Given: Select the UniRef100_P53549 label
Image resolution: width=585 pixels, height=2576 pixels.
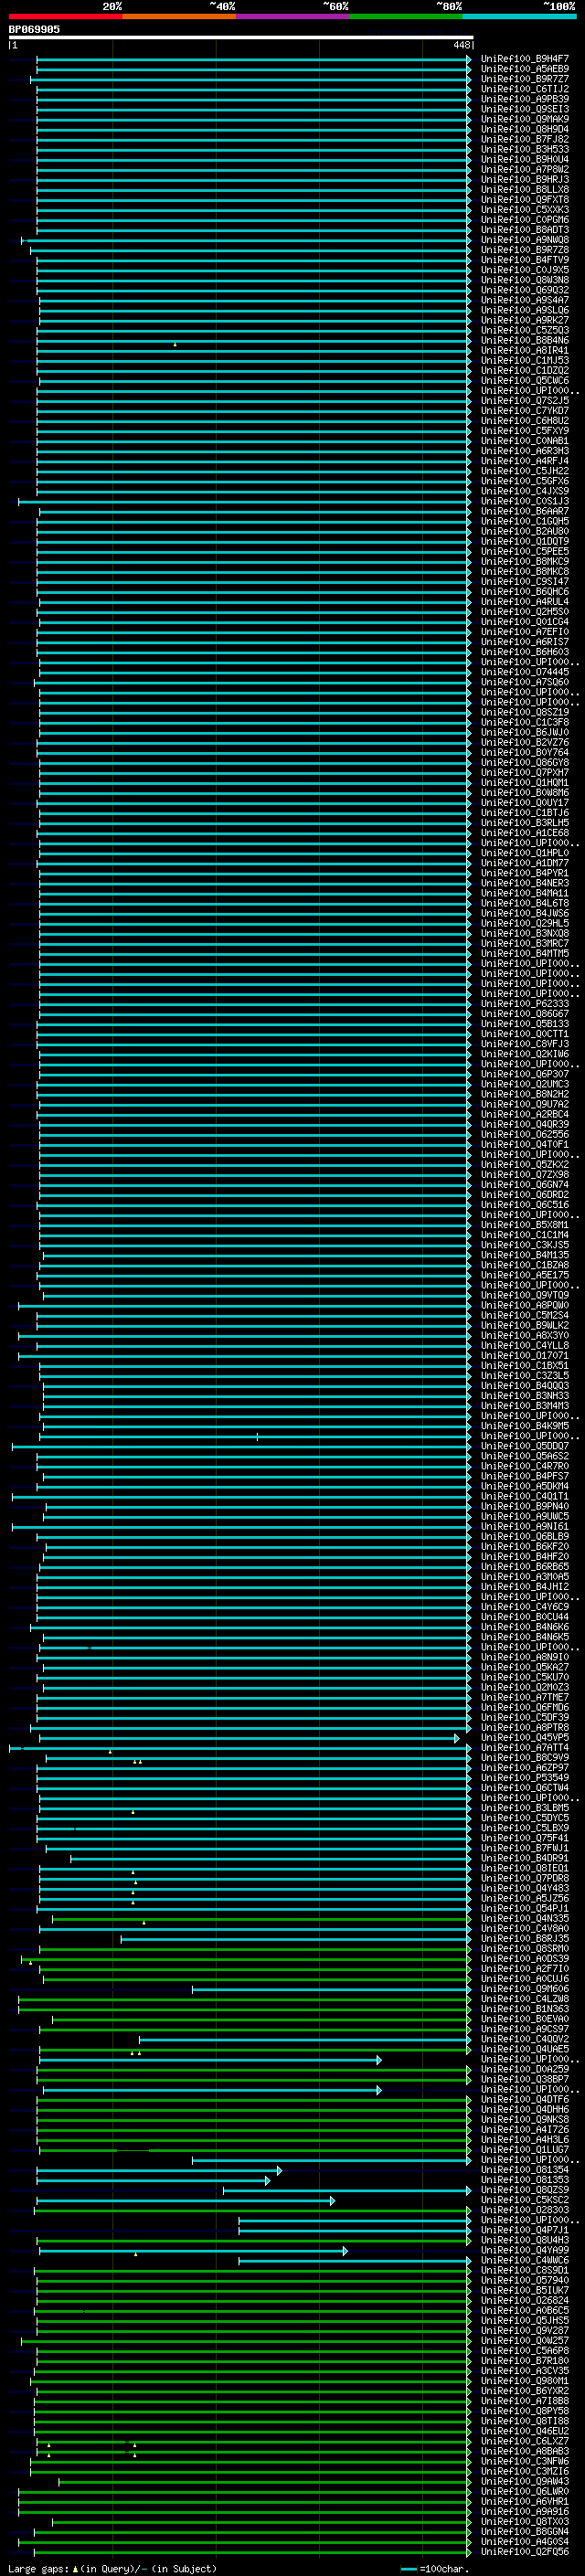Looking at the screenshot, I should (524, 1778).
